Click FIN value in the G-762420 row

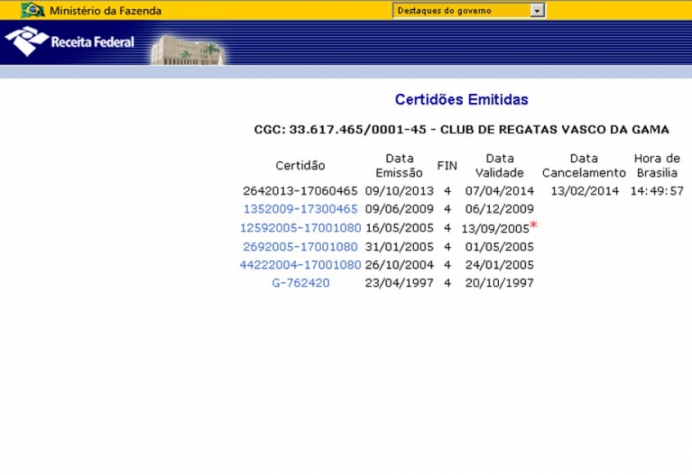coord(448,283)
